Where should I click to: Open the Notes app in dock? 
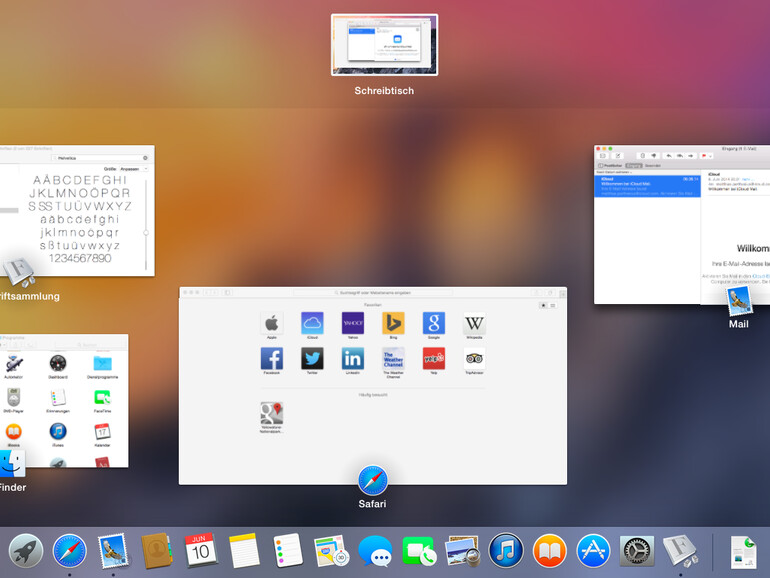(244, 551)
